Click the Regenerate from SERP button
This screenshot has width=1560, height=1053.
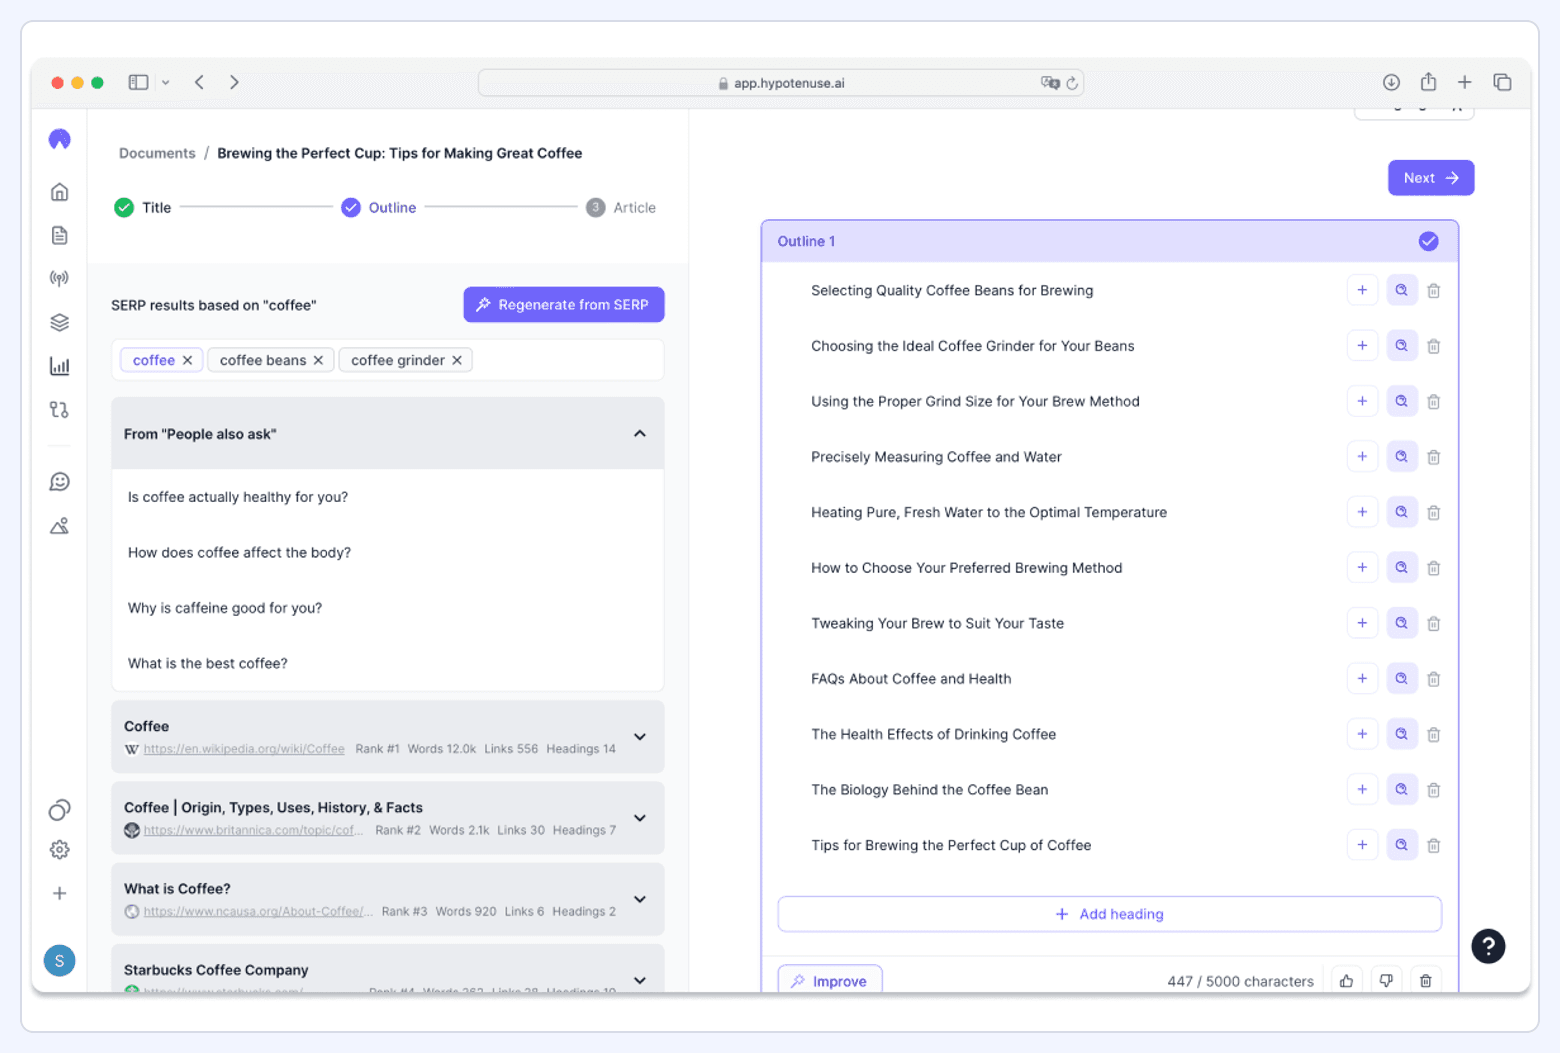pos(563,304)
